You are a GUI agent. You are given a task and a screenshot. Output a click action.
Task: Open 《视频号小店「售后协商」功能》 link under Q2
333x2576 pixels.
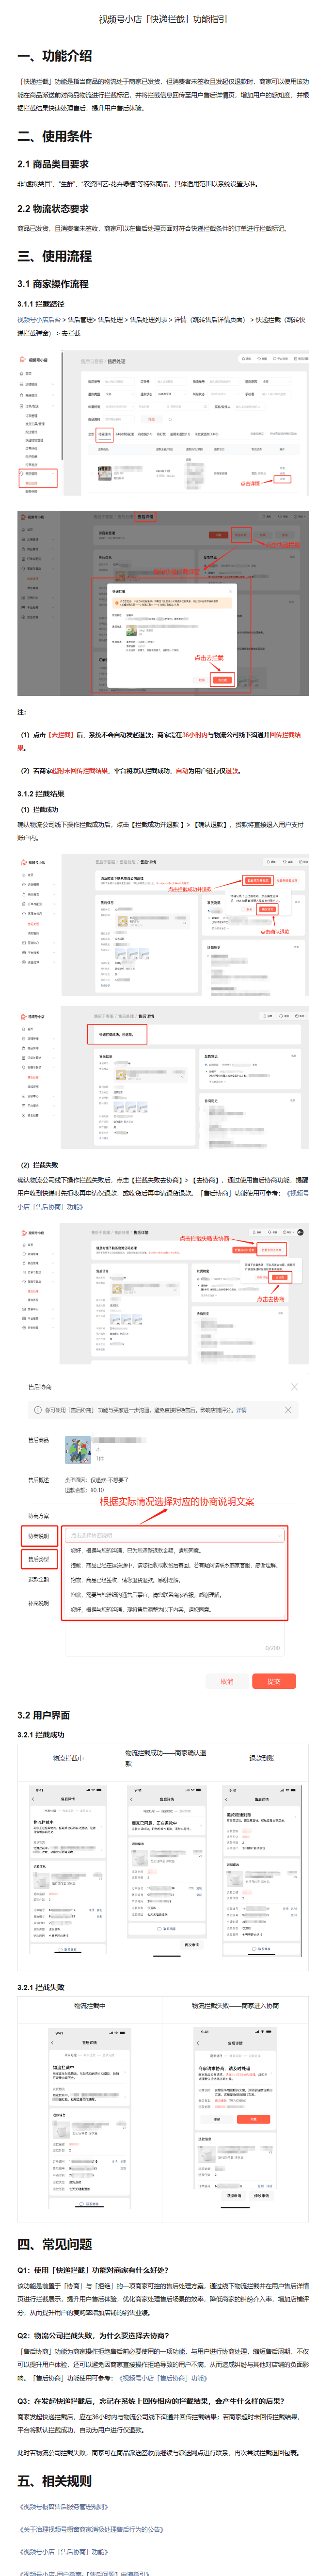[164, 2377]
